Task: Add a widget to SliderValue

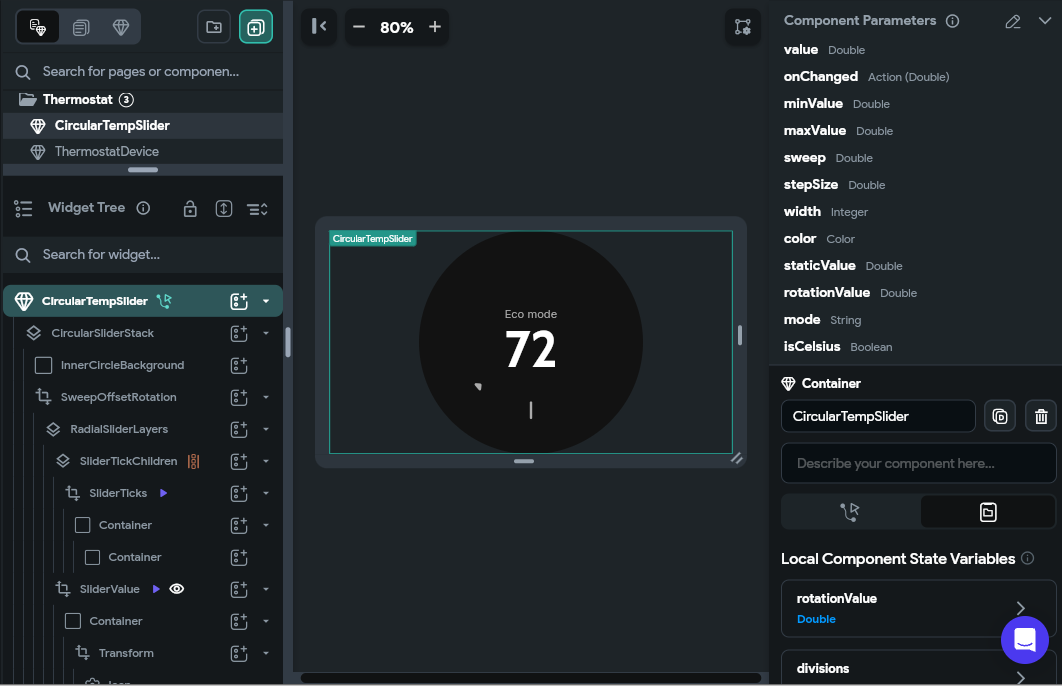Action: coord(239,589)
